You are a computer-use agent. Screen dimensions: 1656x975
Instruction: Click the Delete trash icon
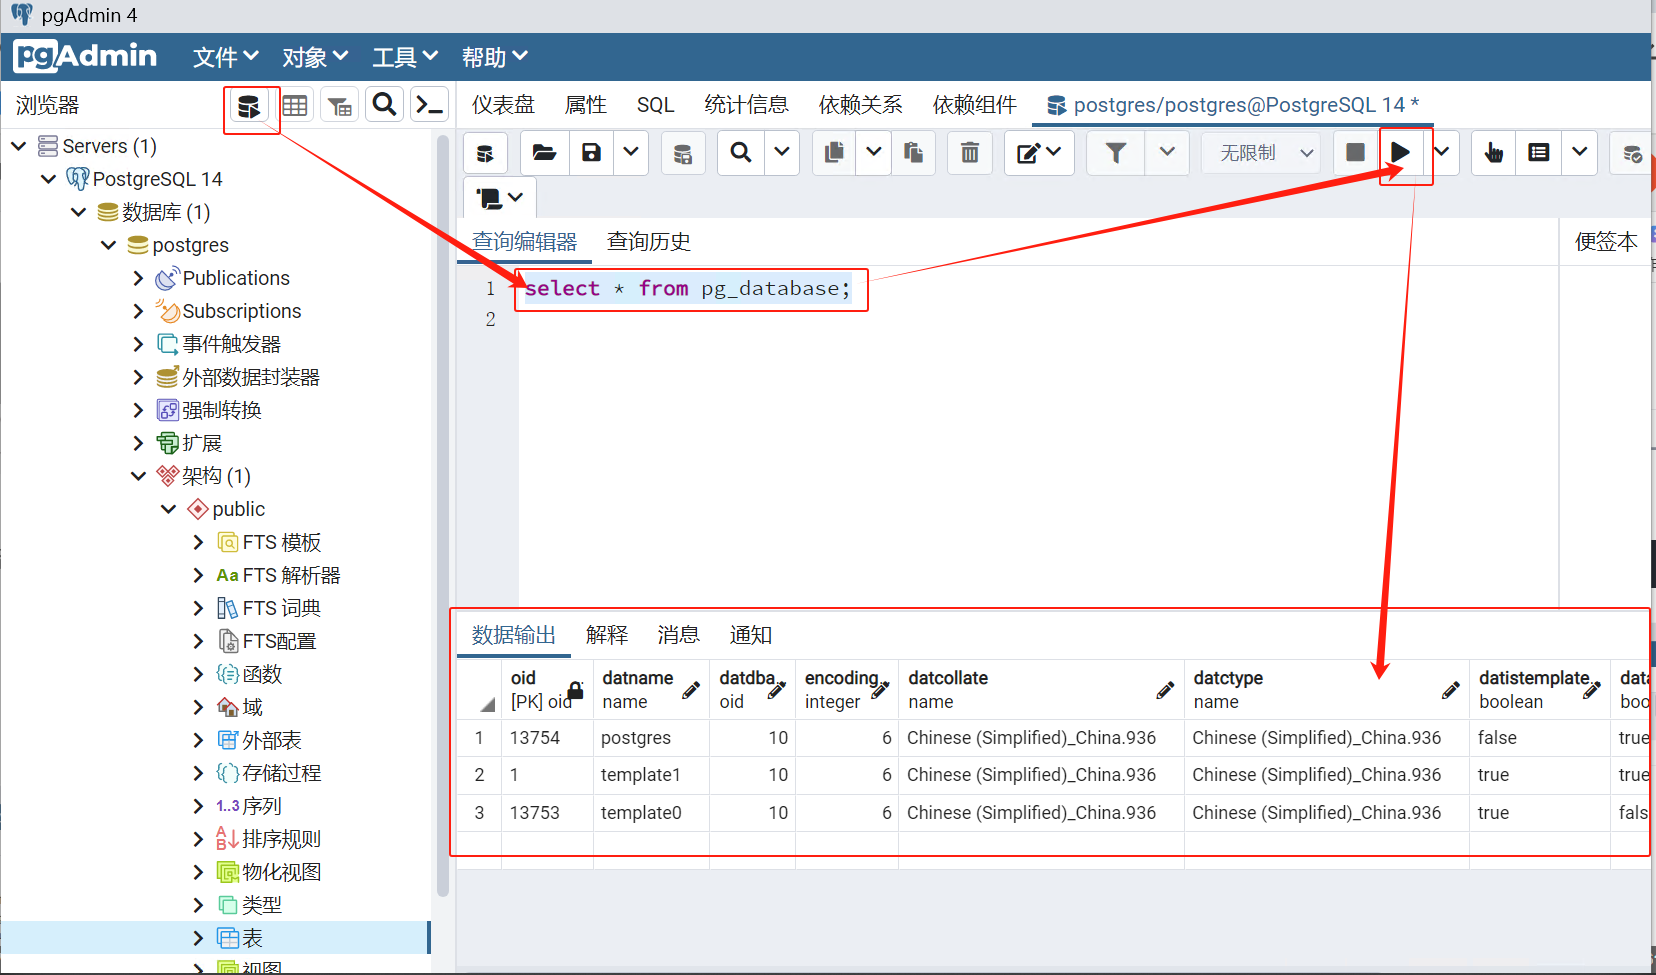(970, 153)
